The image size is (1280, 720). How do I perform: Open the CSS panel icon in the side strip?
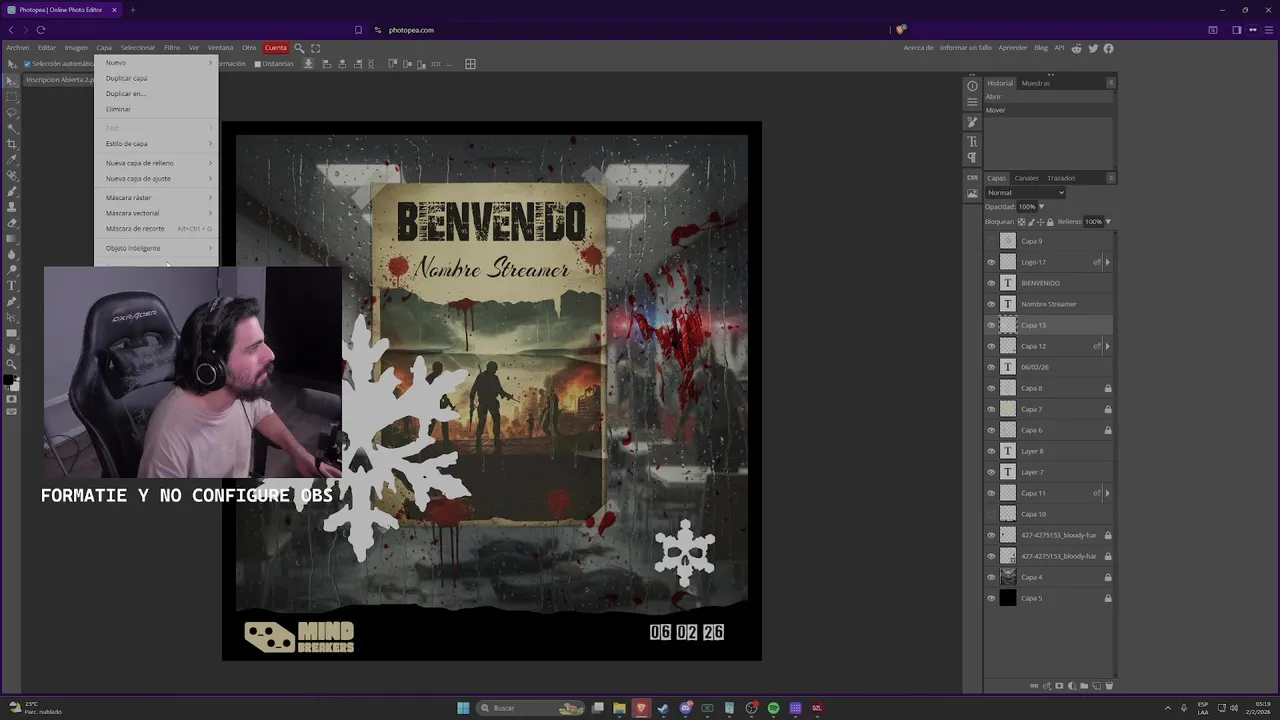(x=972, y=177)
